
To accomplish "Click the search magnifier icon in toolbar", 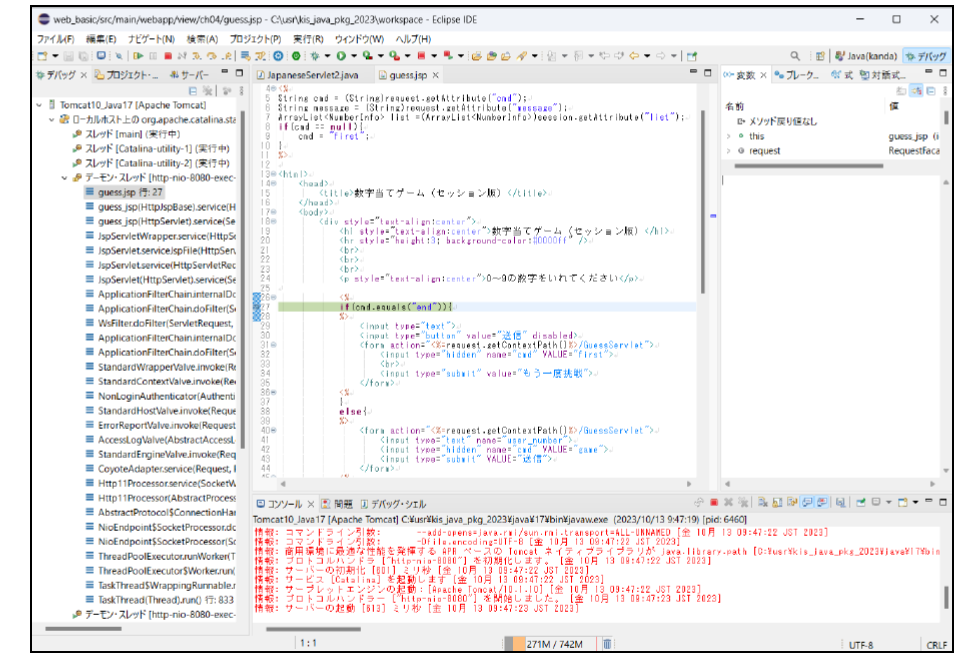I will (795, 56).
